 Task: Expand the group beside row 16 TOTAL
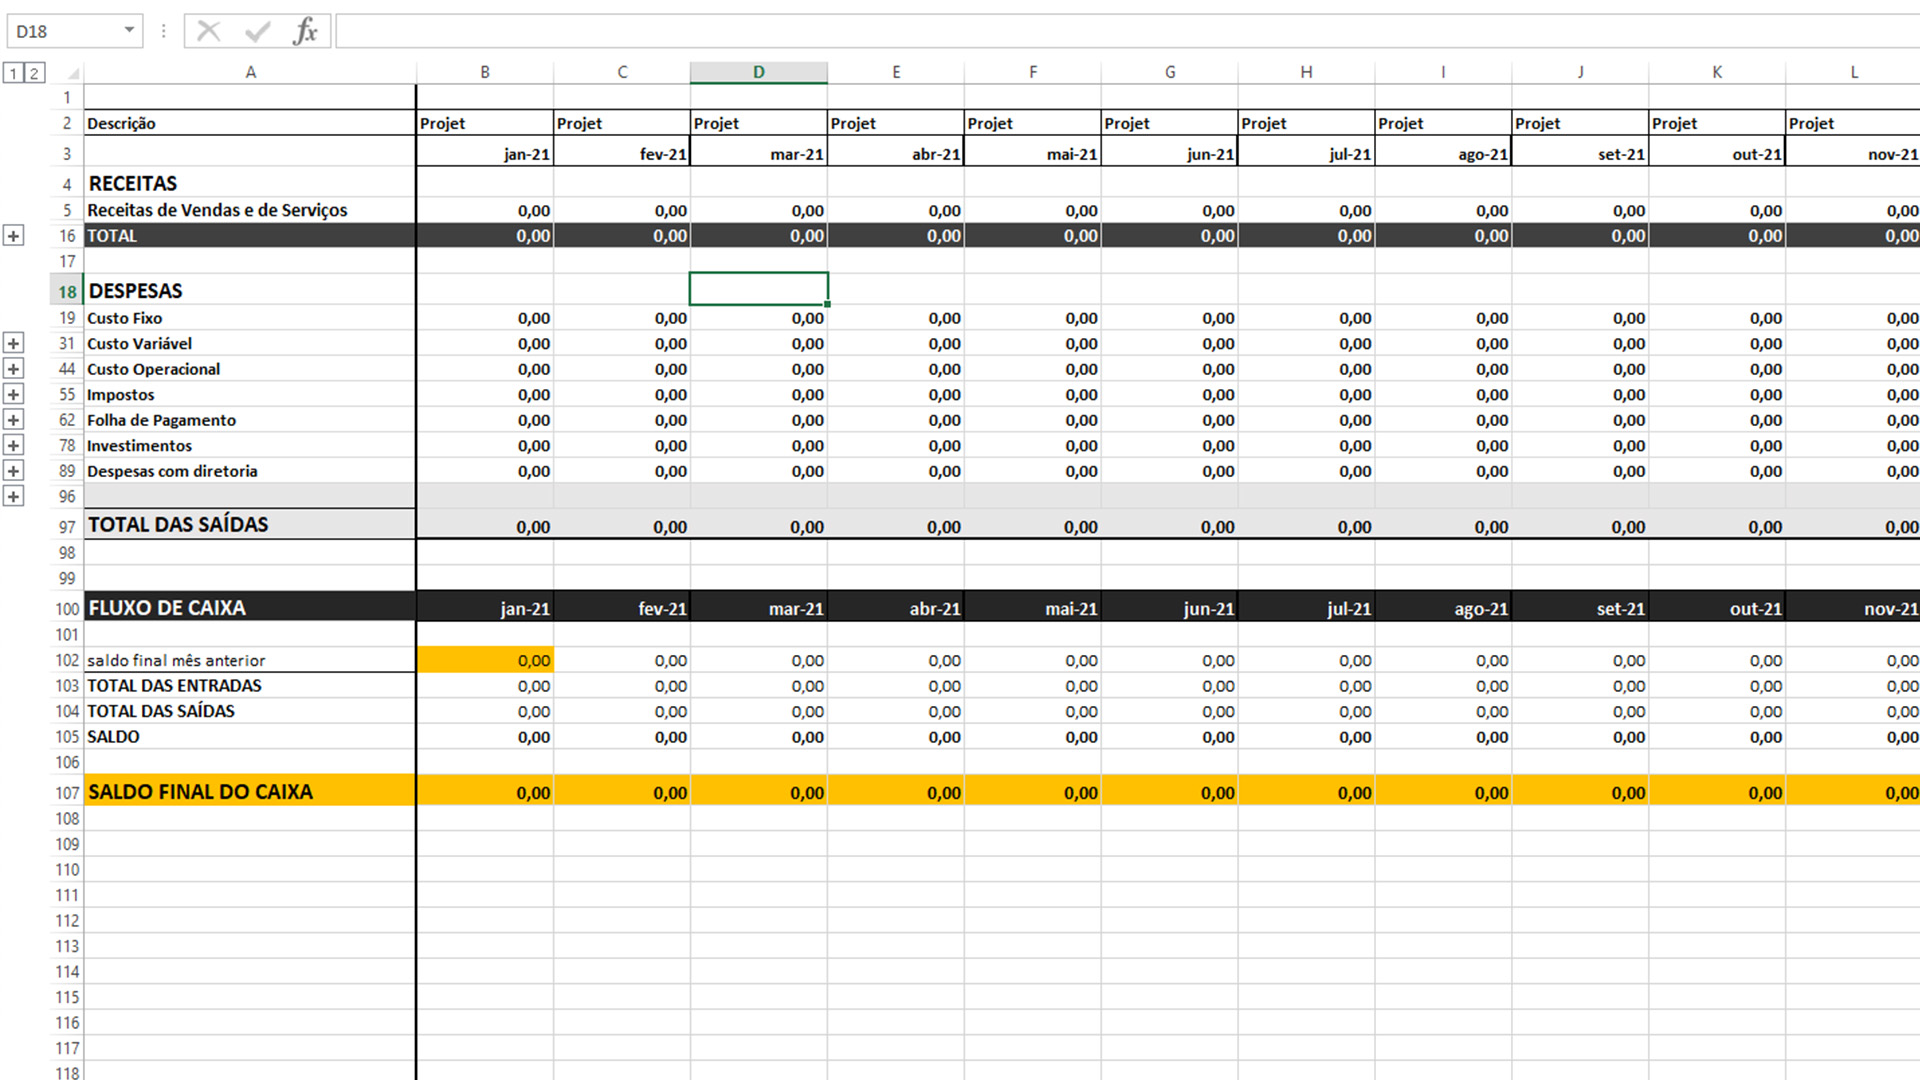point(13,236)
